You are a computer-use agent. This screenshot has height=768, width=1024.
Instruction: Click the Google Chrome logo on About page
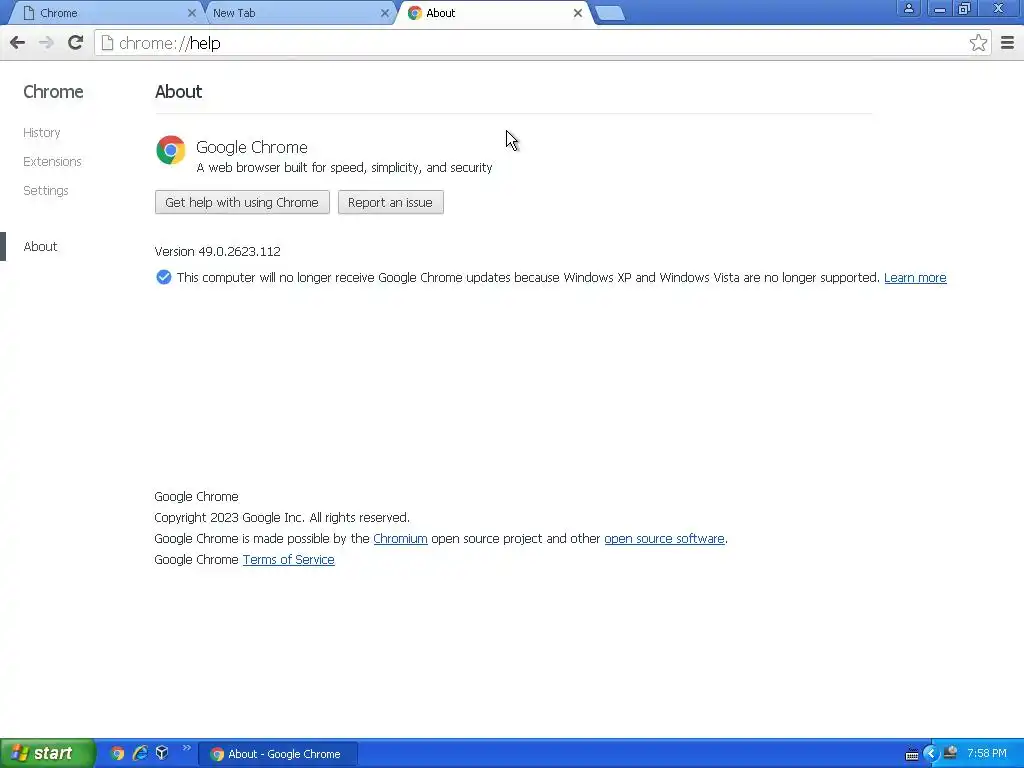170,150
